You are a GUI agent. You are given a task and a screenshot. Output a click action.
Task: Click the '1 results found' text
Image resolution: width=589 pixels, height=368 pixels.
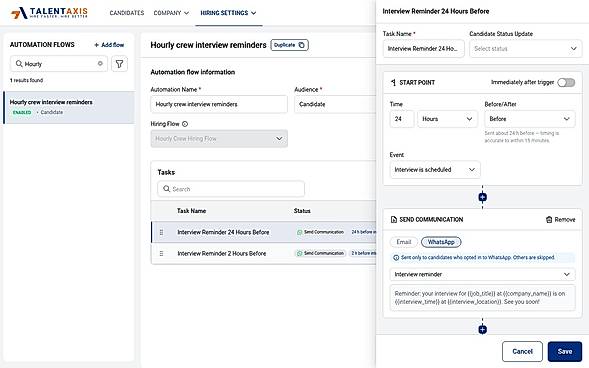point(26,80)
